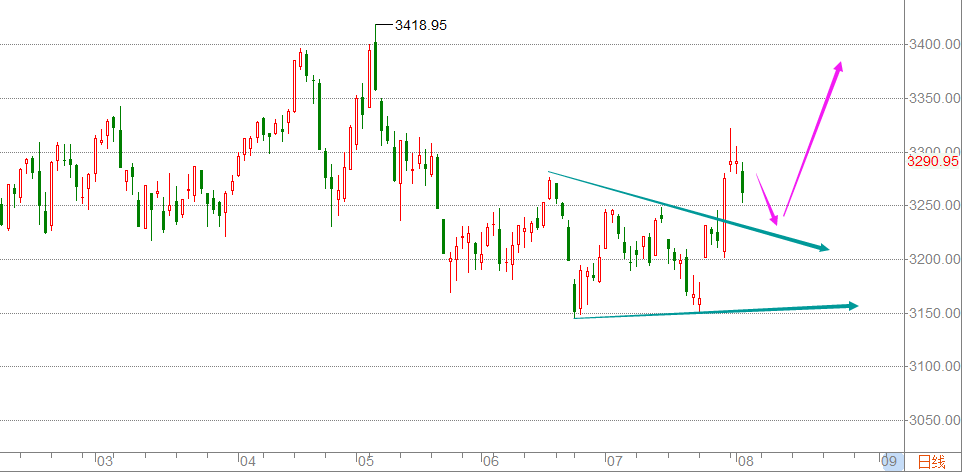Click the 04 month marker on time axis
Screen dimensions: 962x472
click(247, 461)
